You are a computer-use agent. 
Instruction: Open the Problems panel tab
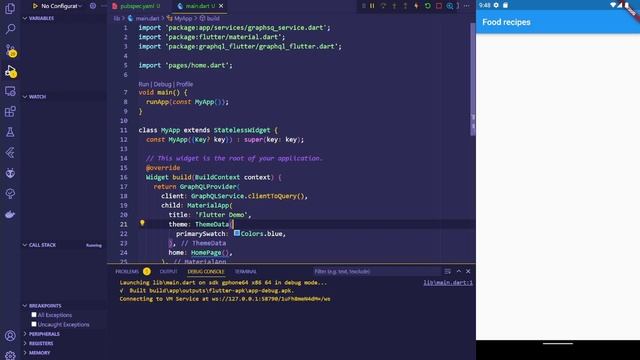click(x=133, y=271)
